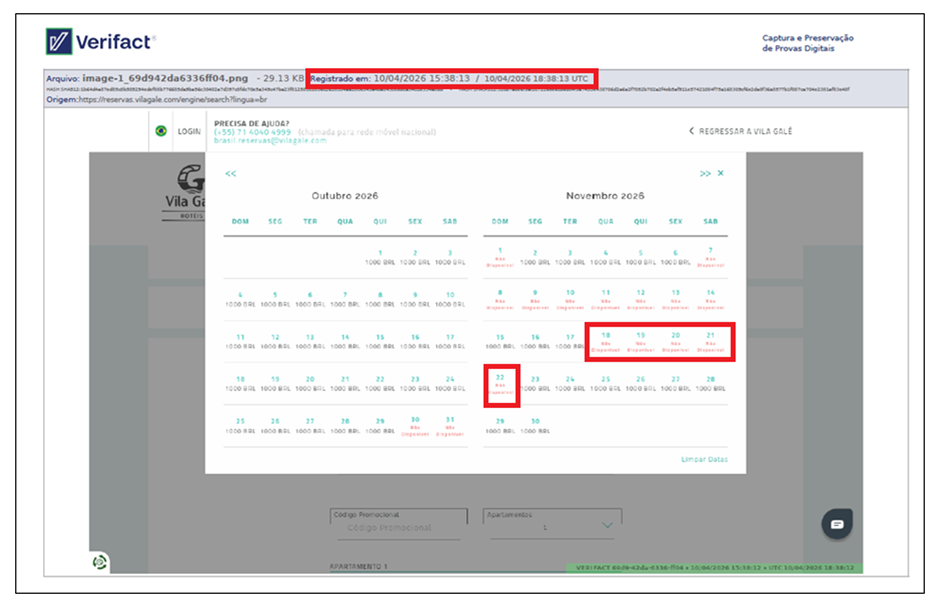Viewport: 940px width, 616px height.
Task: Select October 31 unavailable date
Action: [x=450, y=426]
